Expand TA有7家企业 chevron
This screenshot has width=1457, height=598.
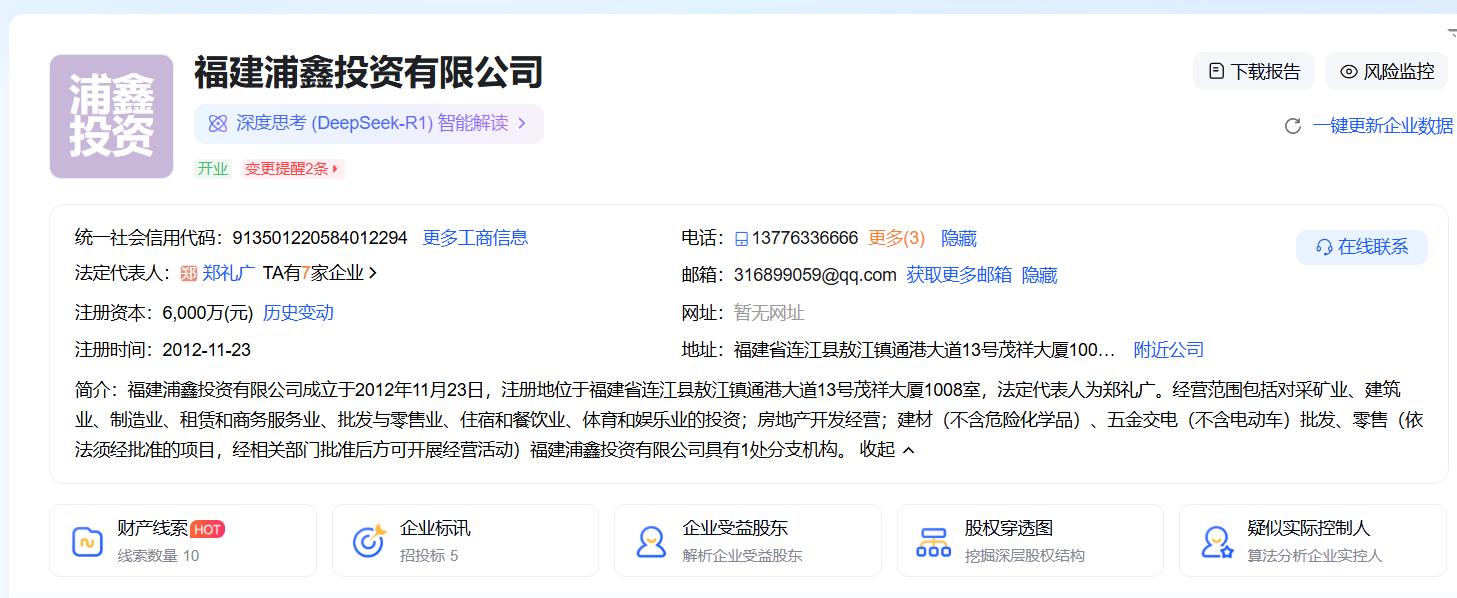click(373, 273)
